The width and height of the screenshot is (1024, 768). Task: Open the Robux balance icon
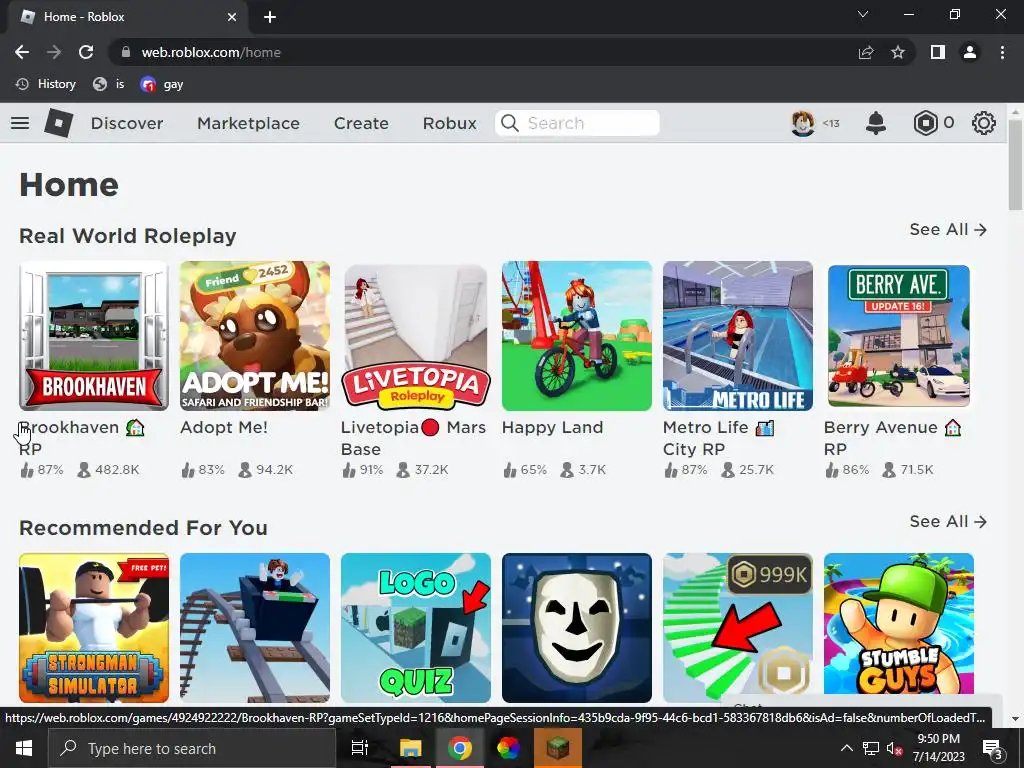925,123
